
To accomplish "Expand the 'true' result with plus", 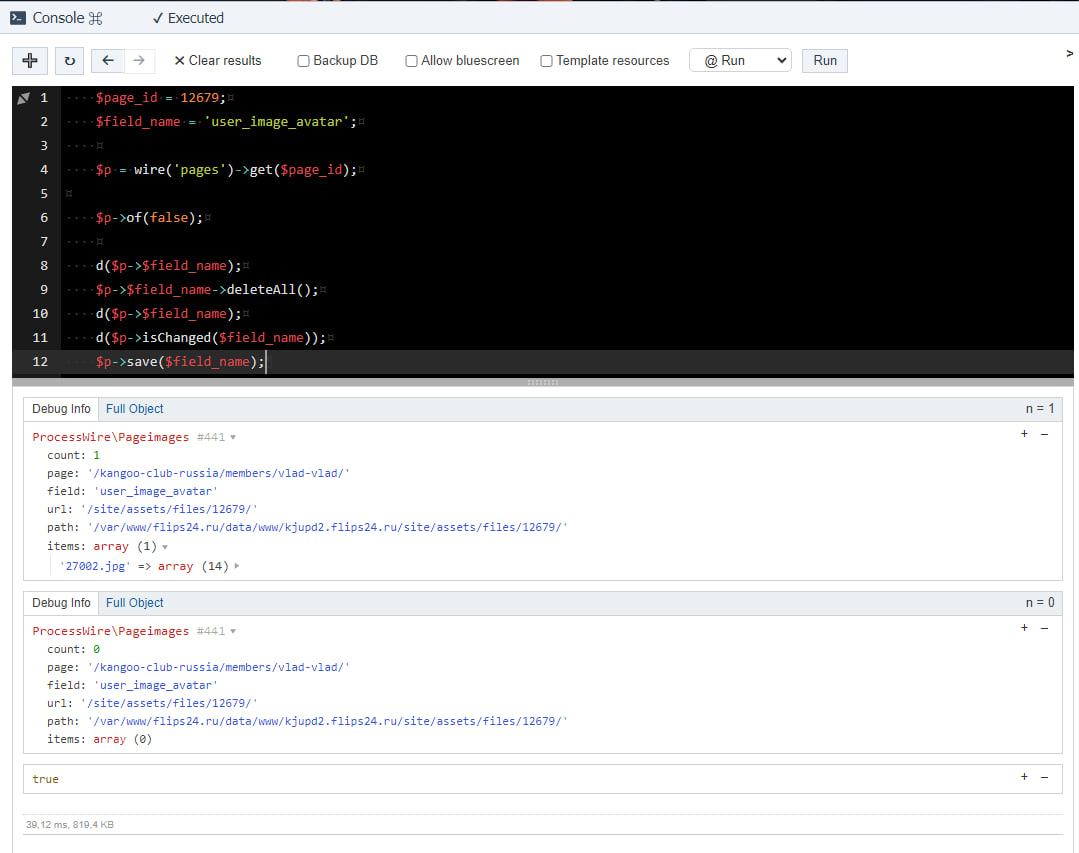I will pos(1024,776).
